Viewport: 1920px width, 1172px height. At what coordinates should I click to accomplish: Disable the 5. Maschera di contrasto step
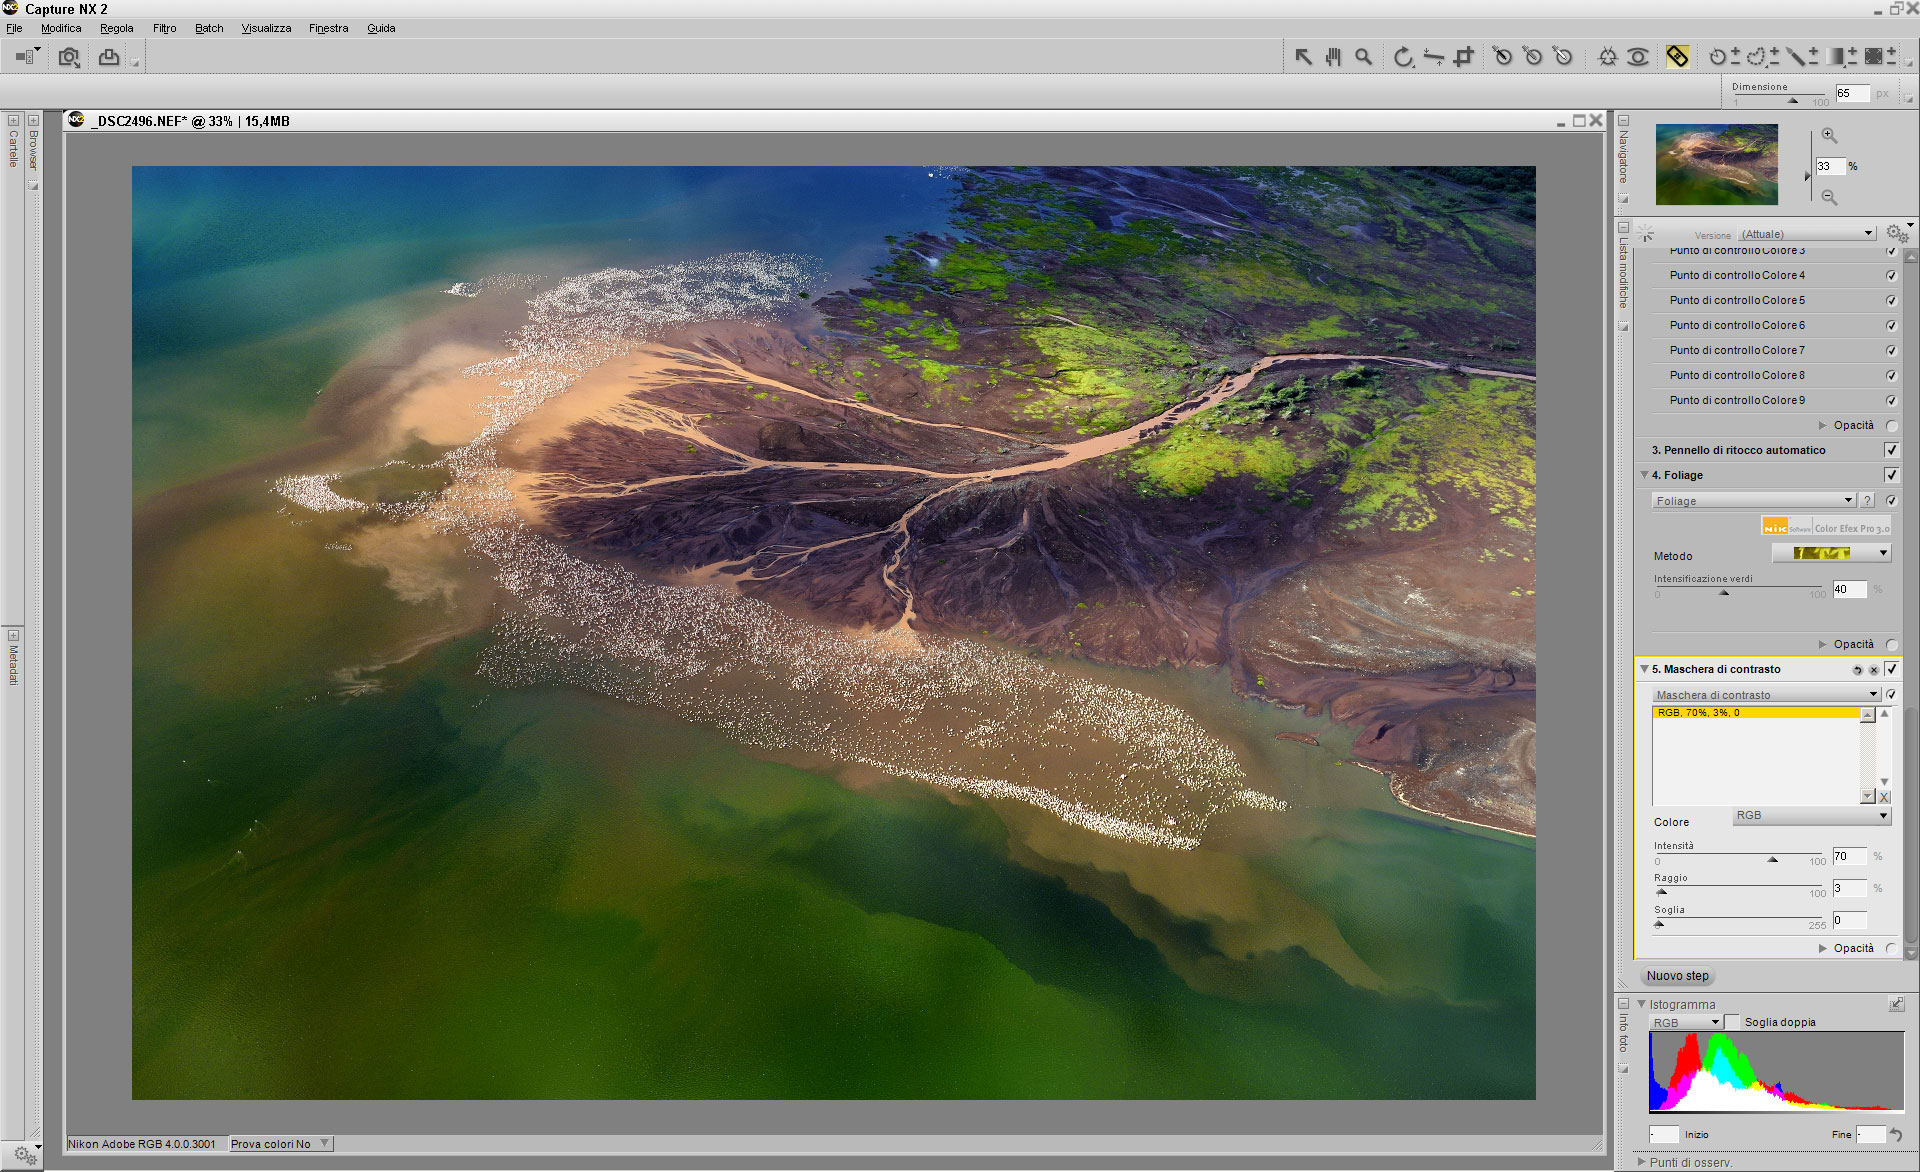[x=1891, y=669]
